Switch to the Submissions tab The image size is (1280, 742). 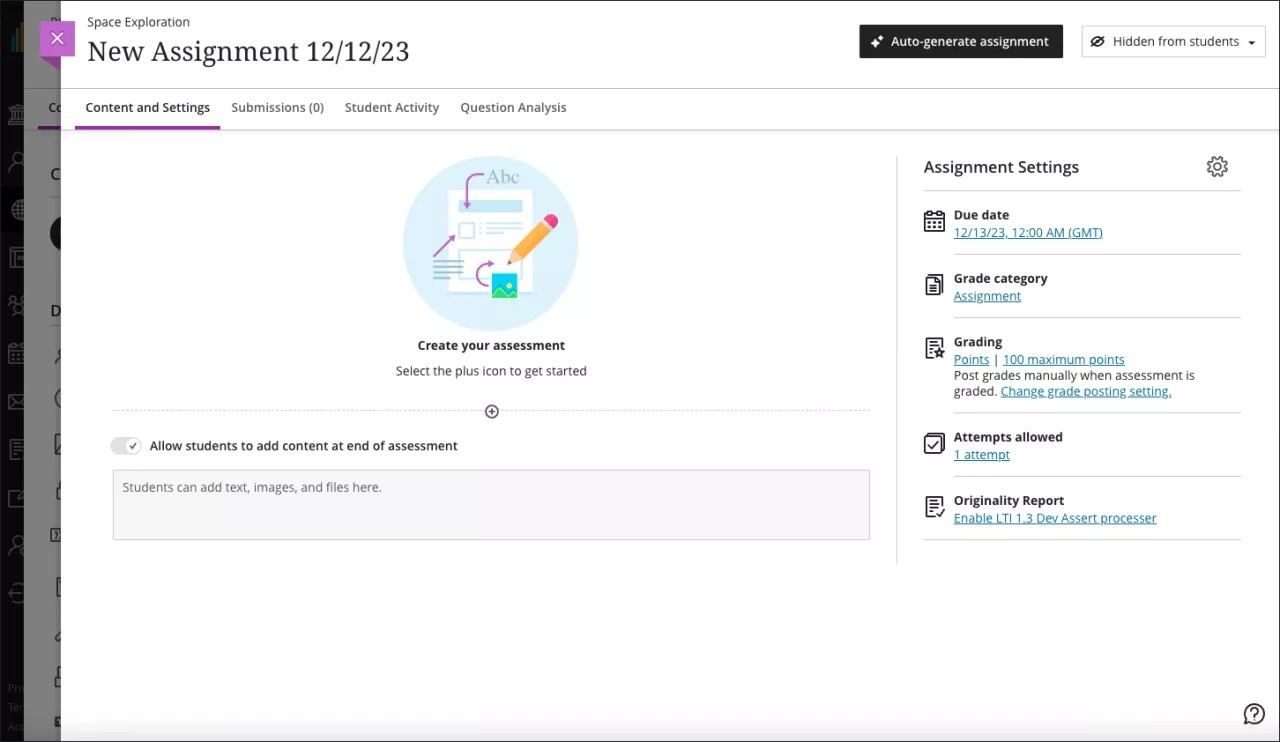(277, 107)
